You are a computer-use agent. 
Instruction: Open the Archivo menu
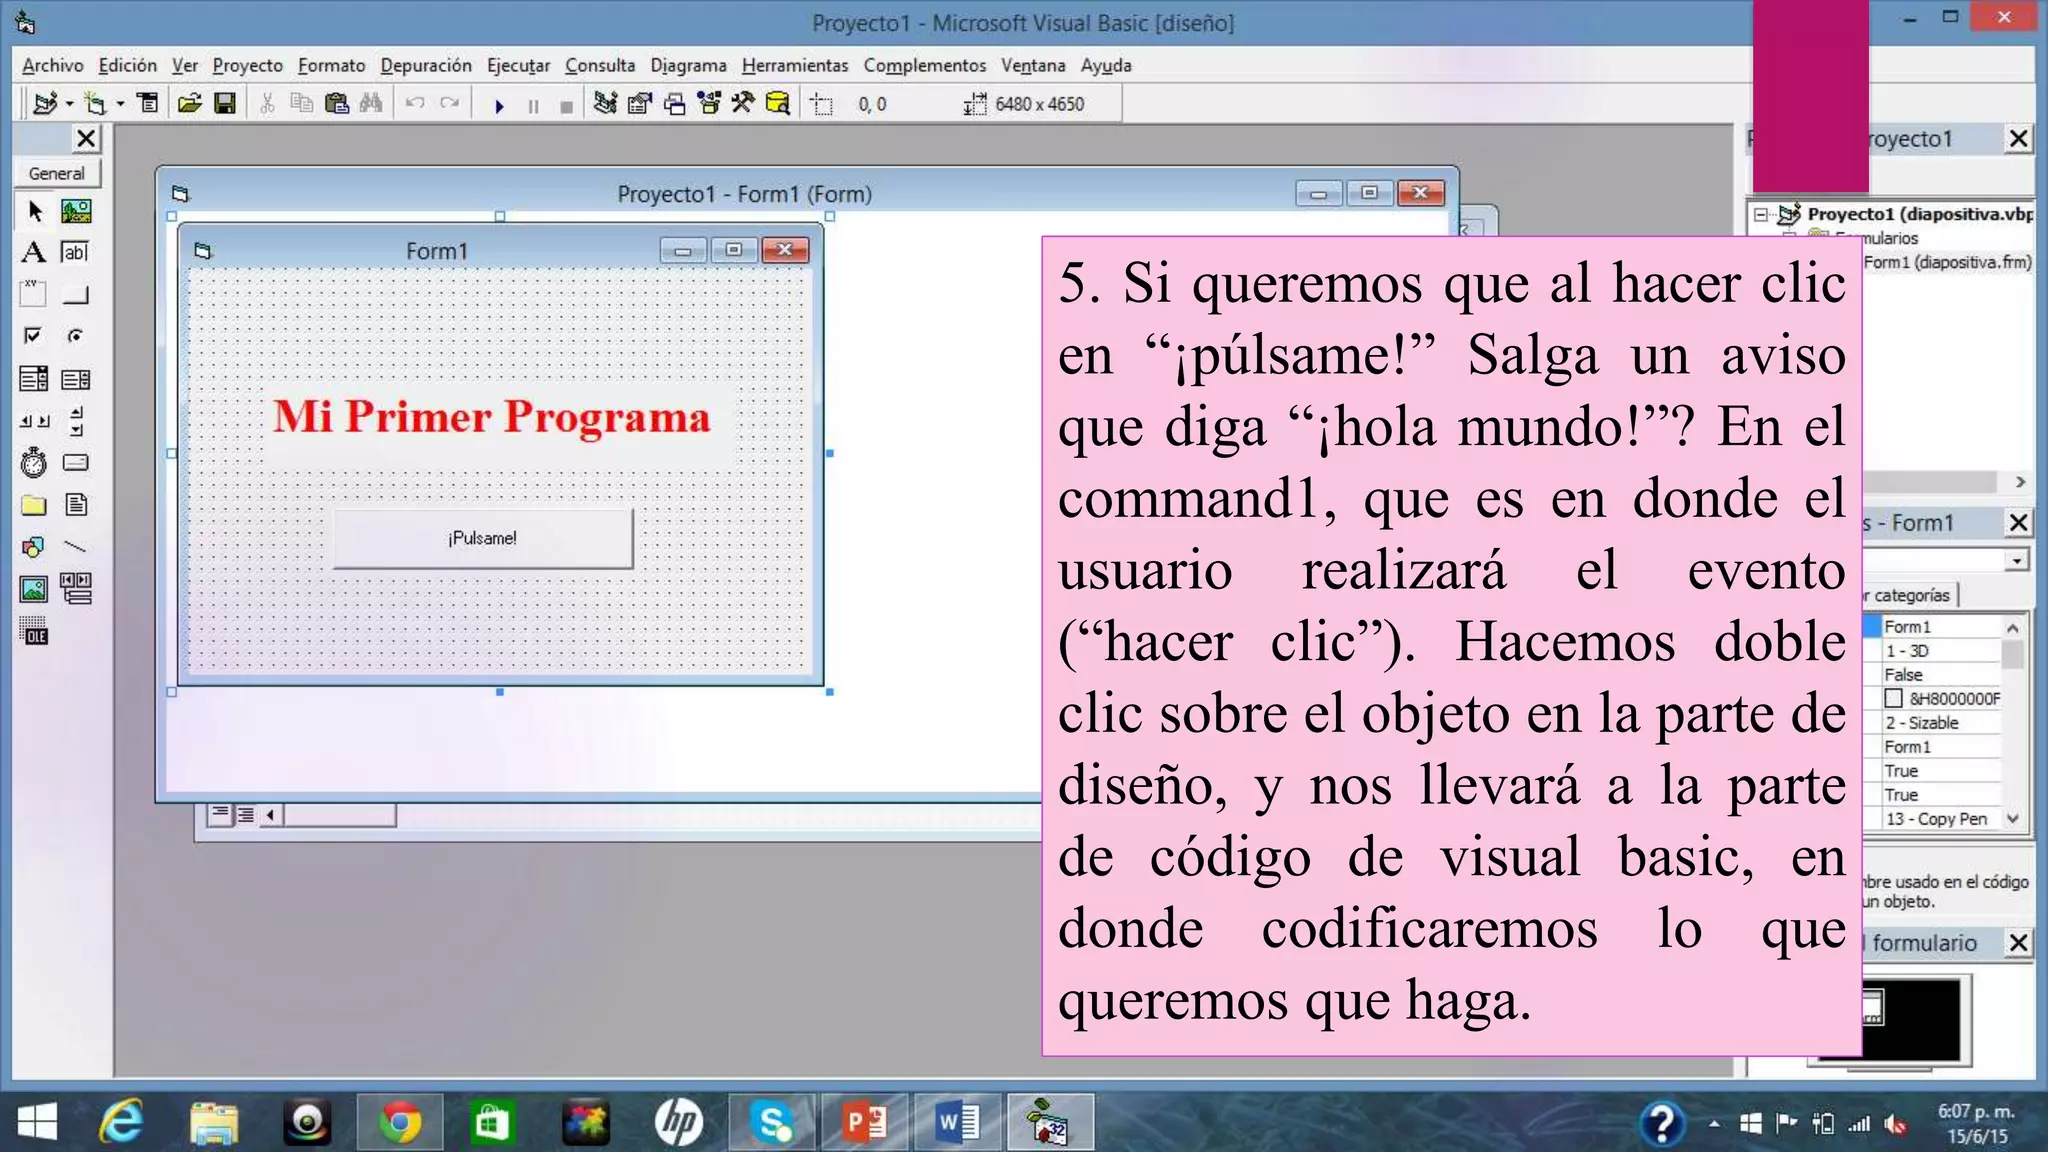pyautogui.click(x=53, y=65)
